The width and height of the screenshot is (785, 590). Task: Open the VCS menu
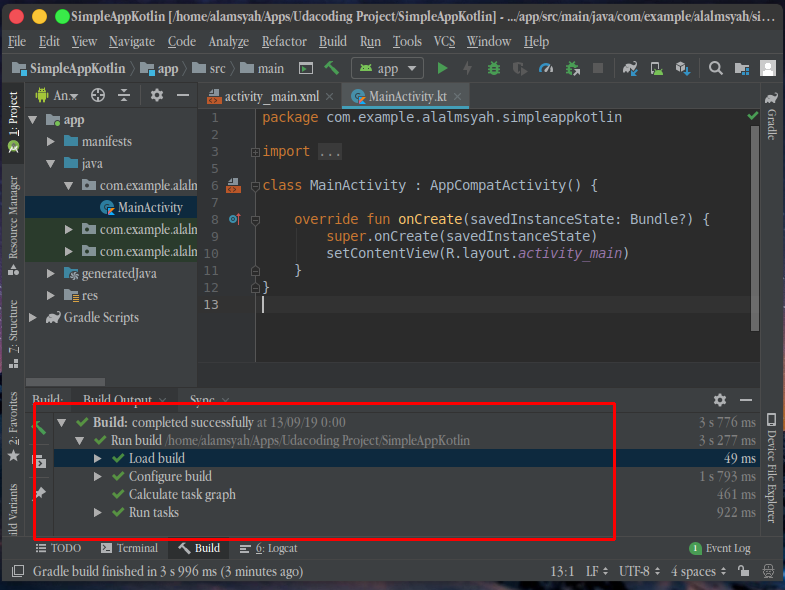[444, 42]
